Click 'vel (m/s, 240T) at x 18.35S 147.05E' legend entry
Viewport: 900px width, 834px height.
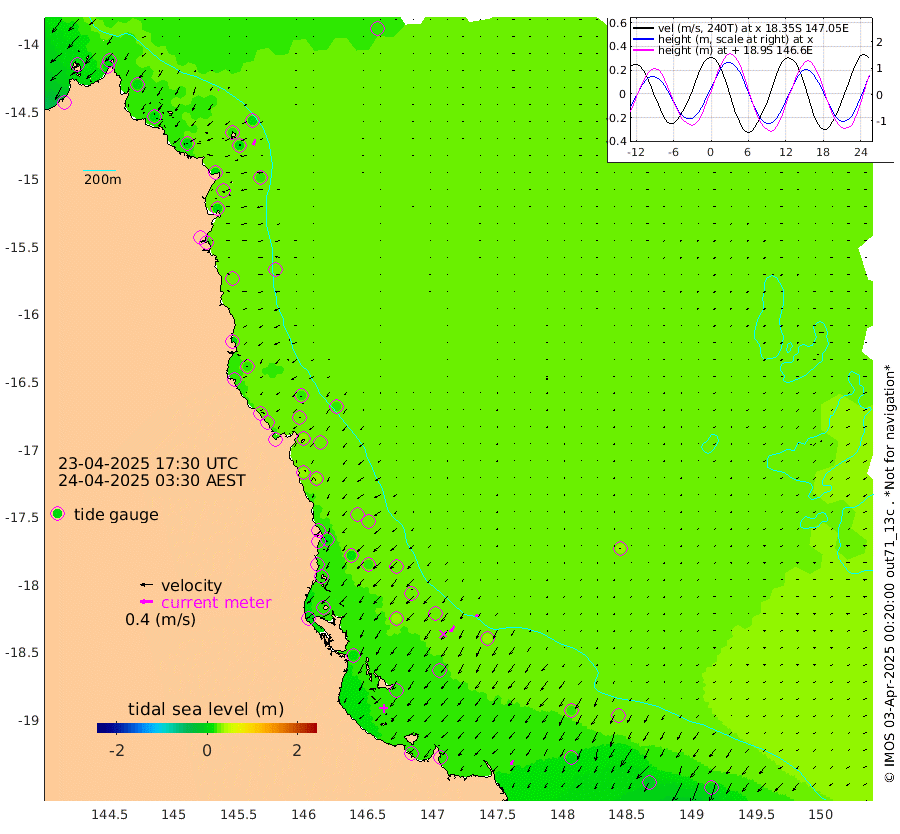[x=753, y=28]
